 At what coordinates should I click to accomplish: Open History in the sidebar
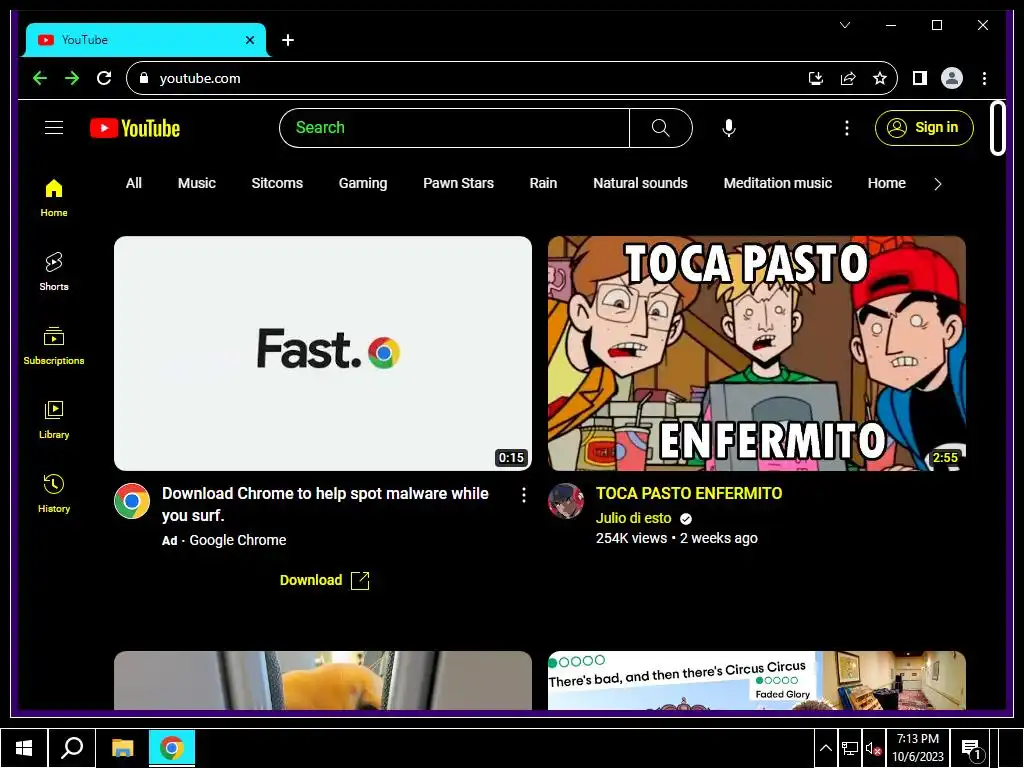[x=54, y=494]
